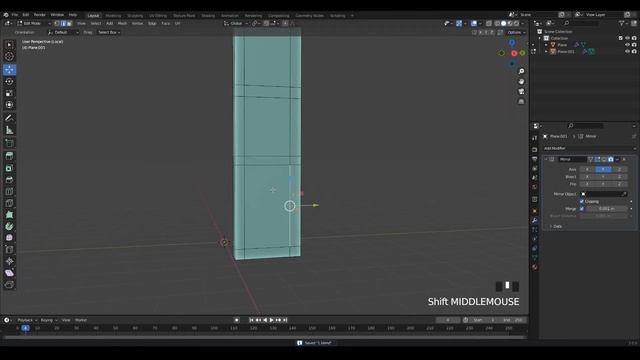Select the Poly Build tool
The image size is (640, 360).
pos(9,215)
